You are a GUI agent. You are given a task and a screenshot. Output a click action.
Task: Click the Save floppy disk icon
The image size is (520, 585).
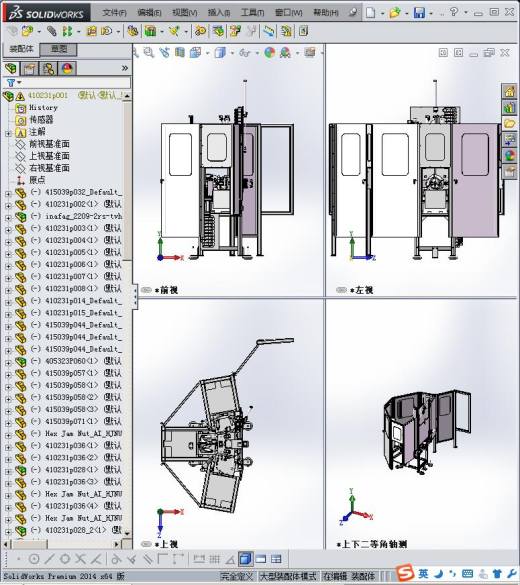(x=419, y=13)
